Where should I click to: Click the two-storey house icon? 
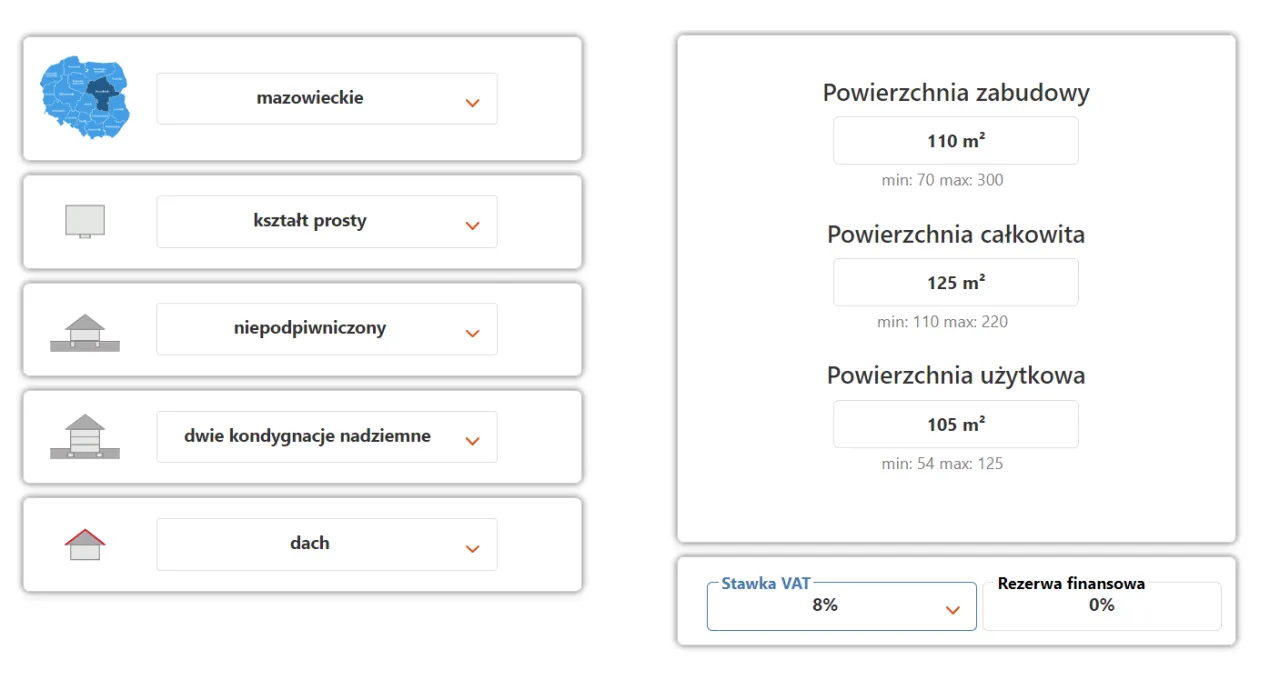tap(85, 436)
